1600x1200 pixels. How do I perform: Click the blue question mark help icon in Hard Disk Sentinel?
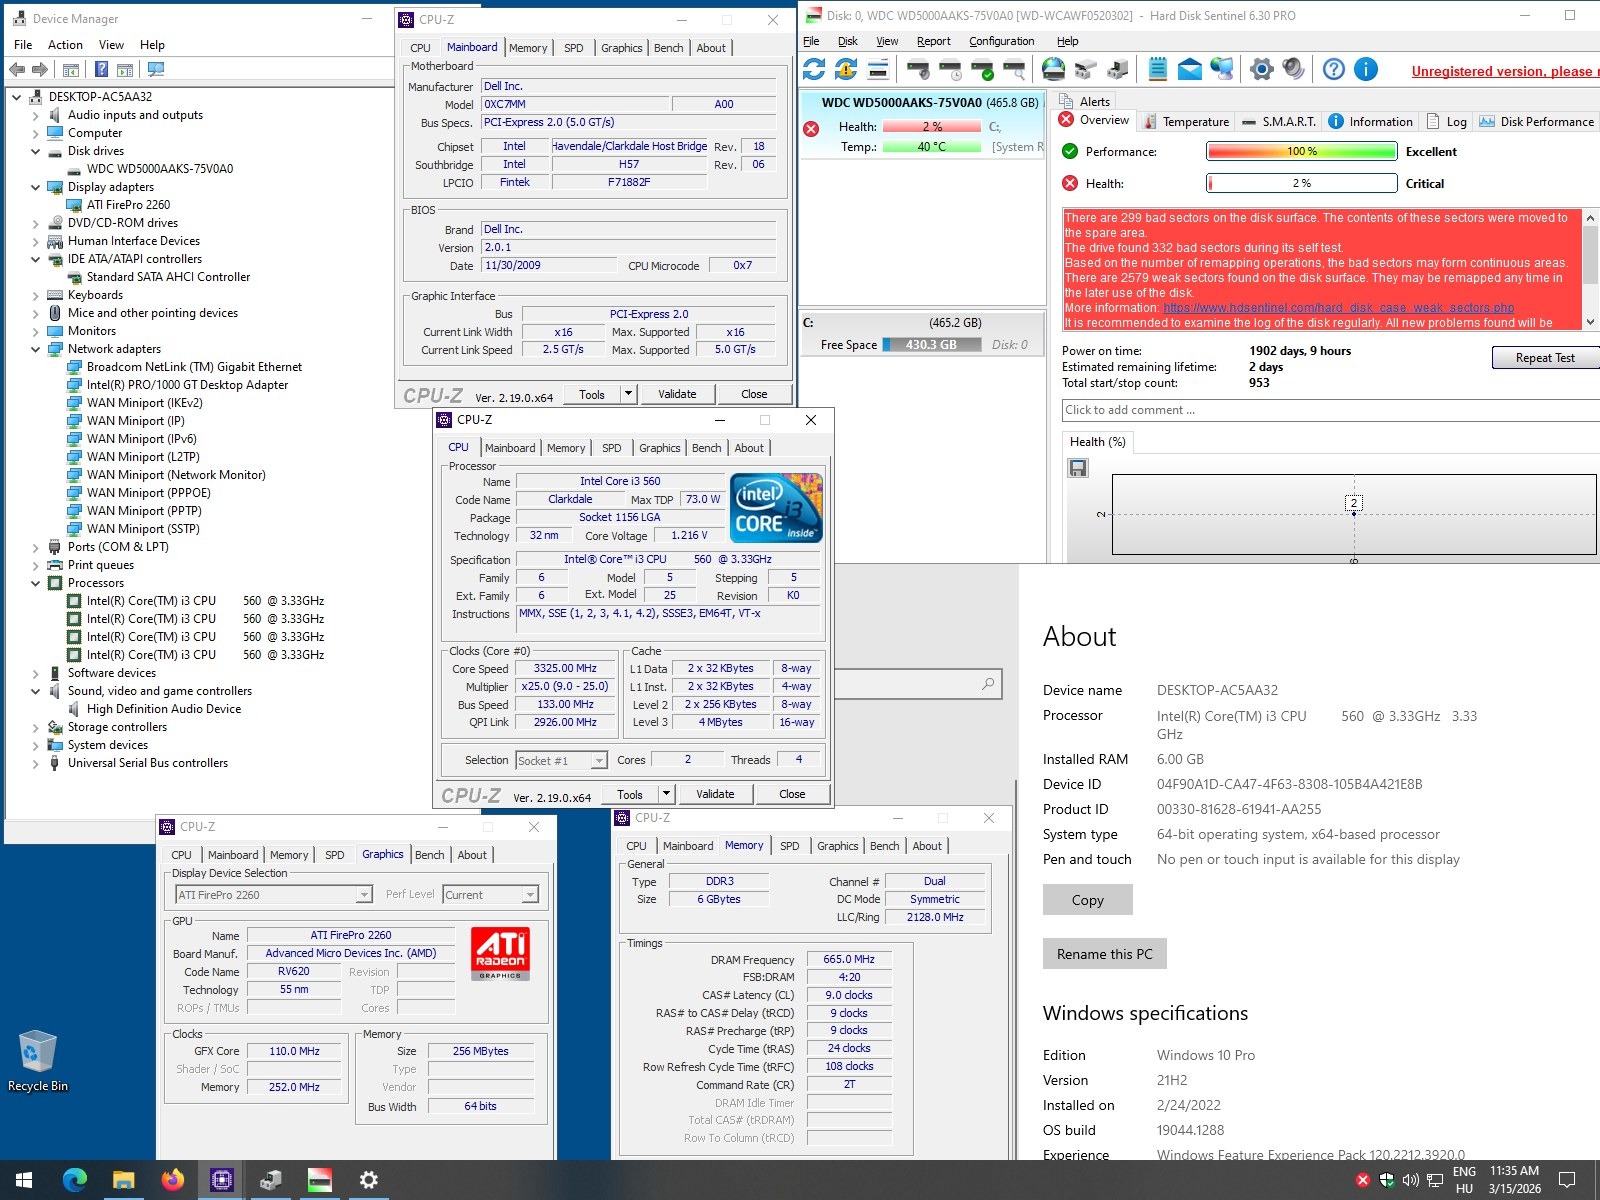pos(1333,69)
